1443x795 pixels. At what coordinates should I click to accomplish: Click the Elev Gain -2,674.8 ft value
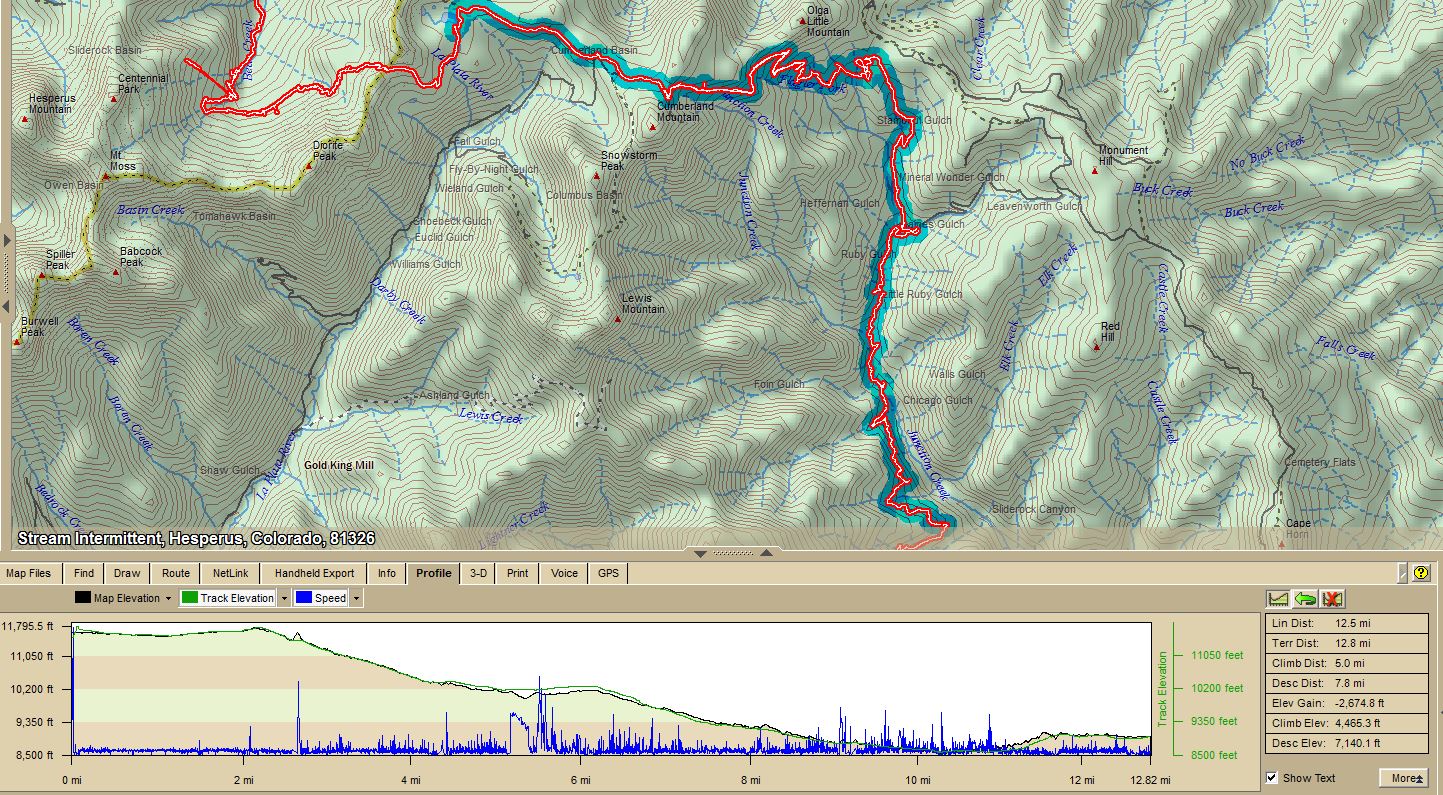click(1360, 703)
